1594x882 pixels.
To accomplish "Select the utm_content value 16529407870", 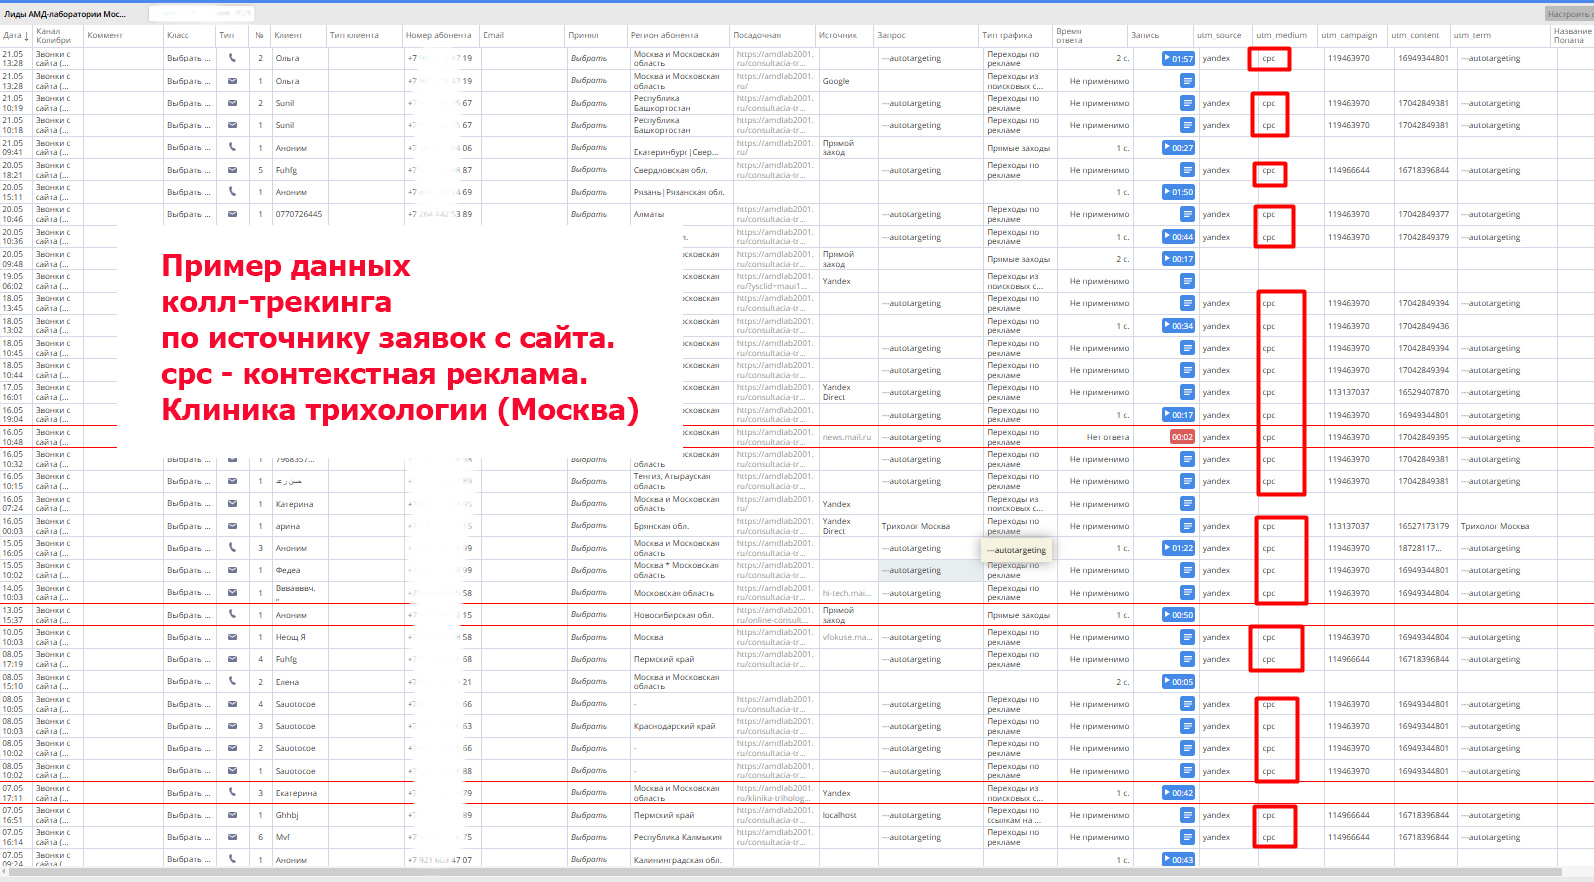I will coord(1424,392).
